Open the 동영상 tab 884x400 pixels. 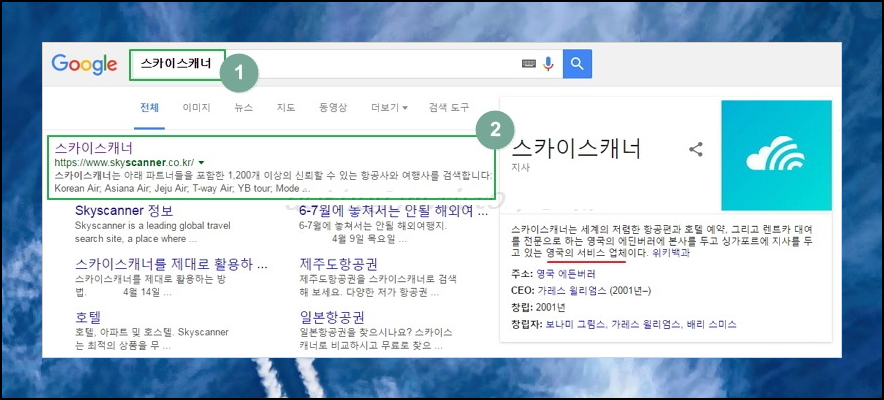click(333, 107)
